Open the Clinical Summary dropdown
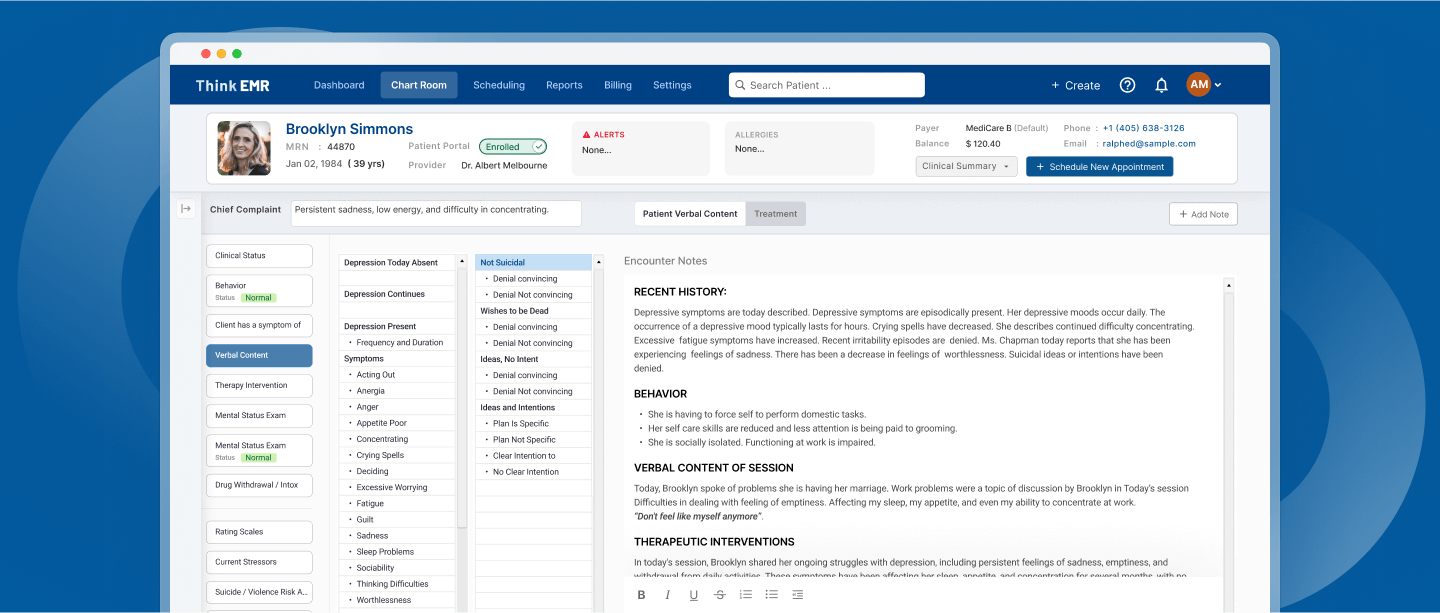The image size is (1440, 613). point(966,166)
